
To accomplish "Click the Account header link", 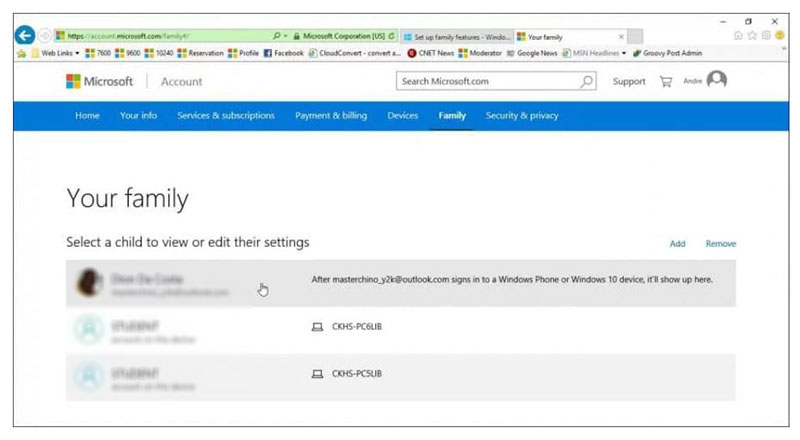I will click(x=182, y=82).
